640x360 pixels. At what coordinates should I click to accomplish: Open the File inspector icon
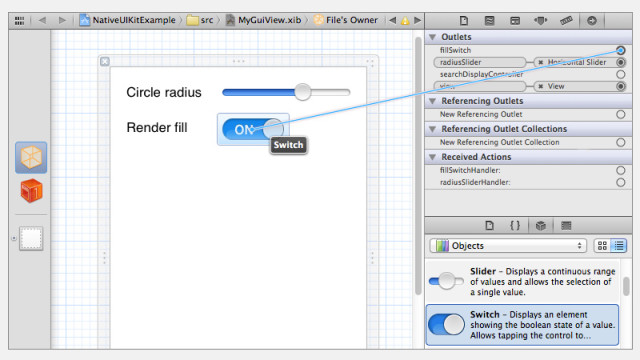pos(464,20)
